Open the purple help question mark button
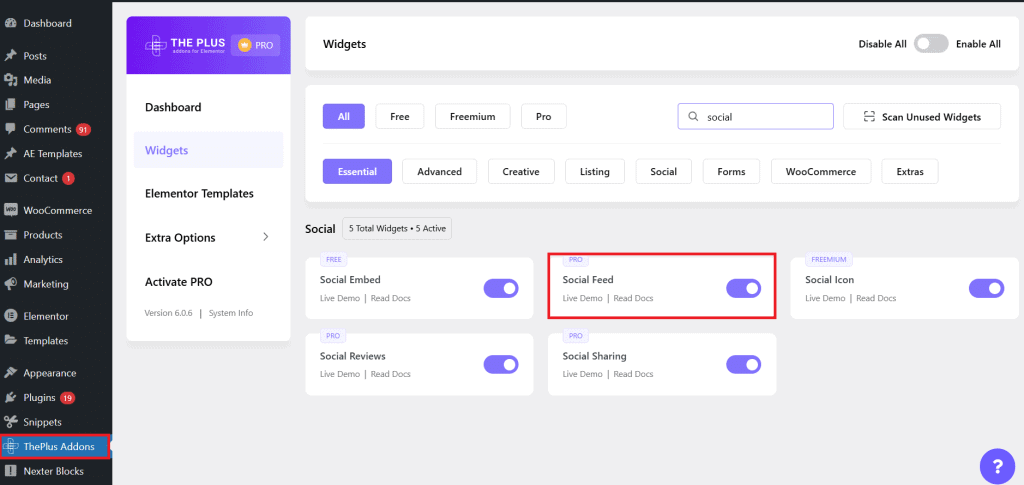Image resolution: width=1024 pixels, height=485 pixels. pos(997,465)
